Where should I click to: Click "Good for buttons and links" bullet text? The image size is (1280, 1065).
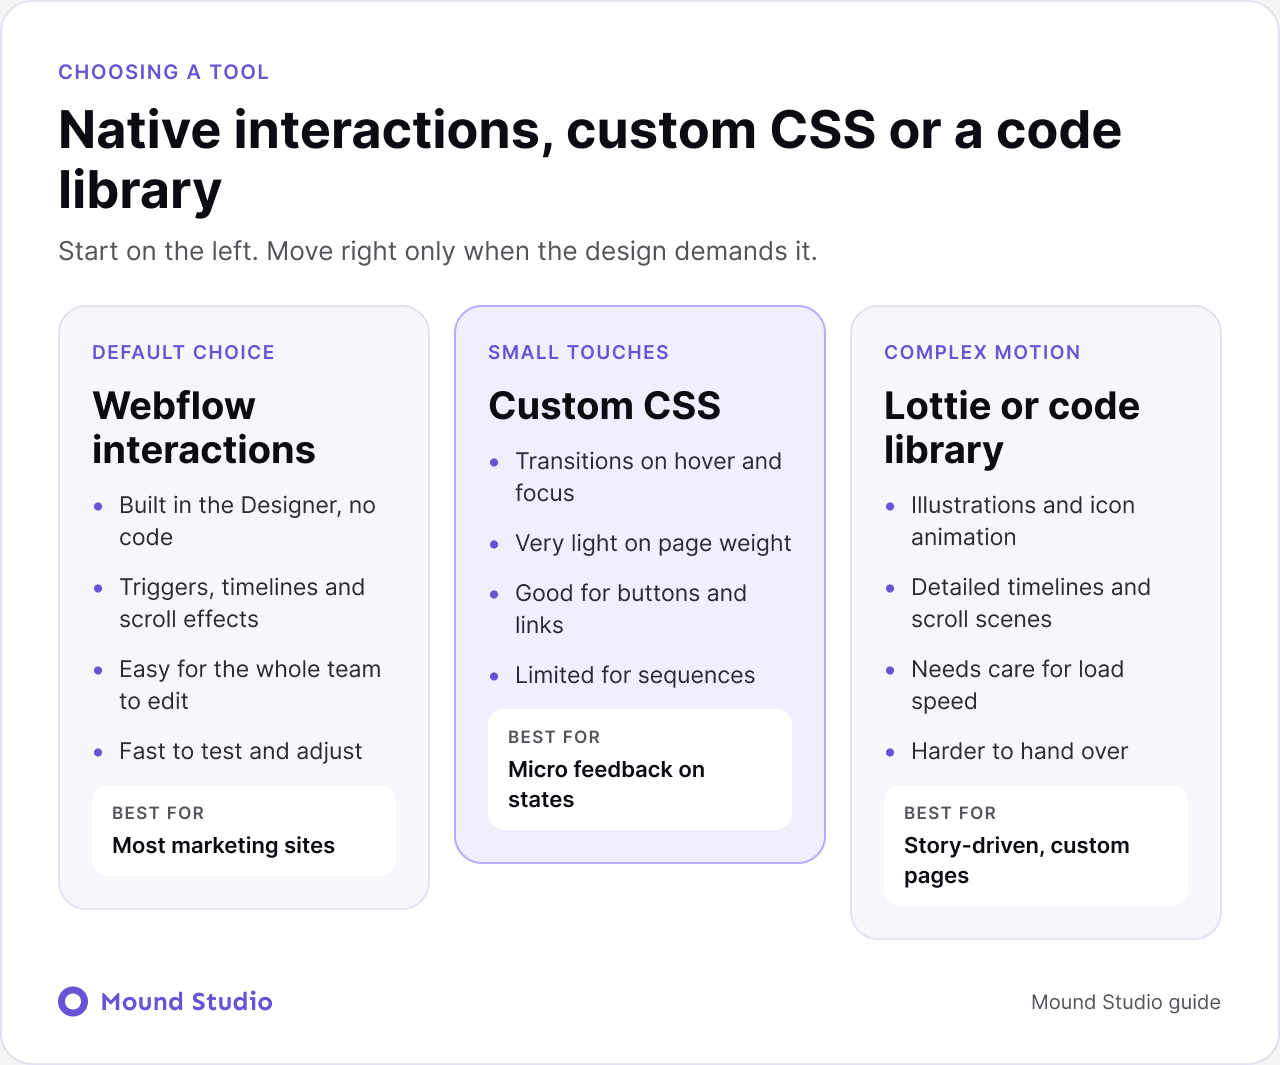(x=631, y=609)
